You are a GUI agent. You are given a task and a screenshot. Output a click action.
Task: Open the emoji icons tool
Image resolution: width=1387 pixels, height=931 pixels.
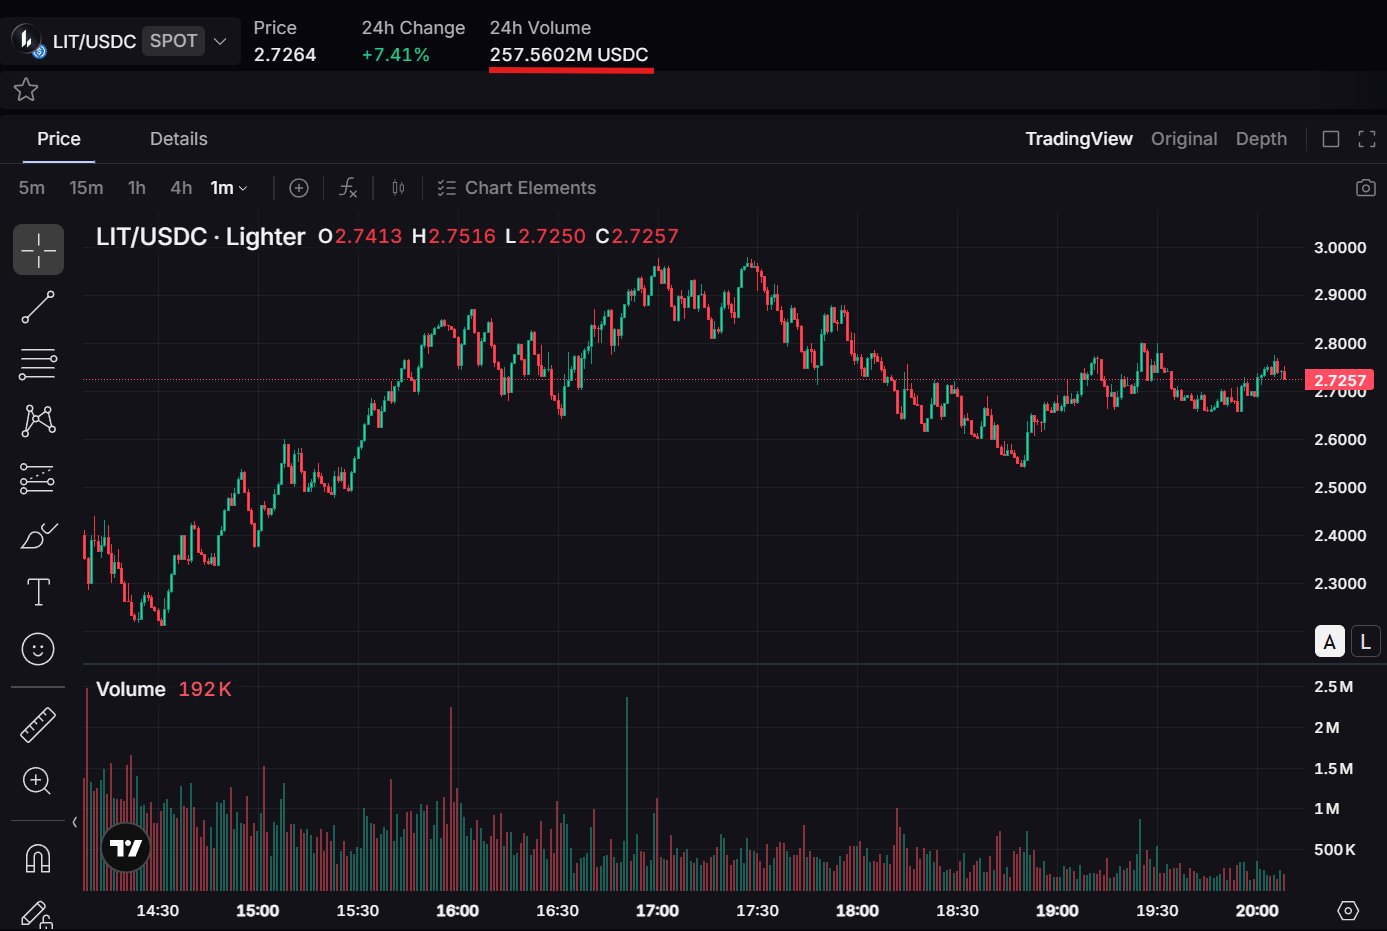38,649
